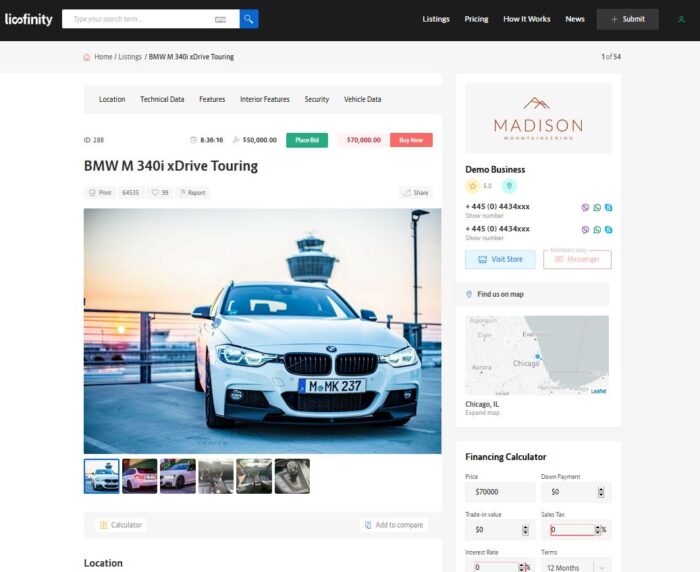Open Listings in top navigation

click(x=436, y=19)
